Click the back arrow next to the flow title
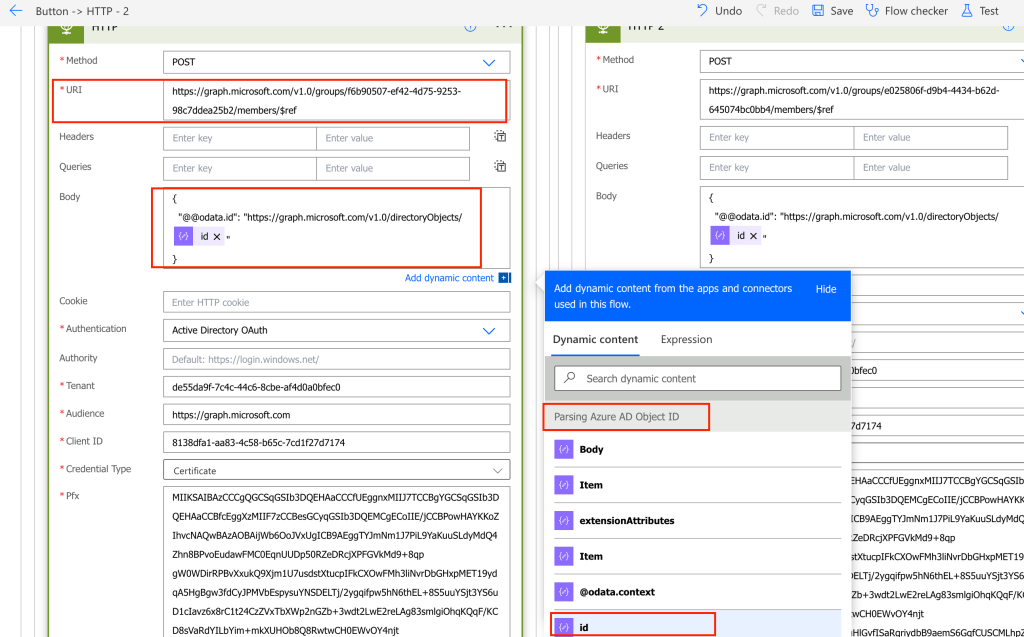Screen dimensions: 1024x637 tap(15, 11)
